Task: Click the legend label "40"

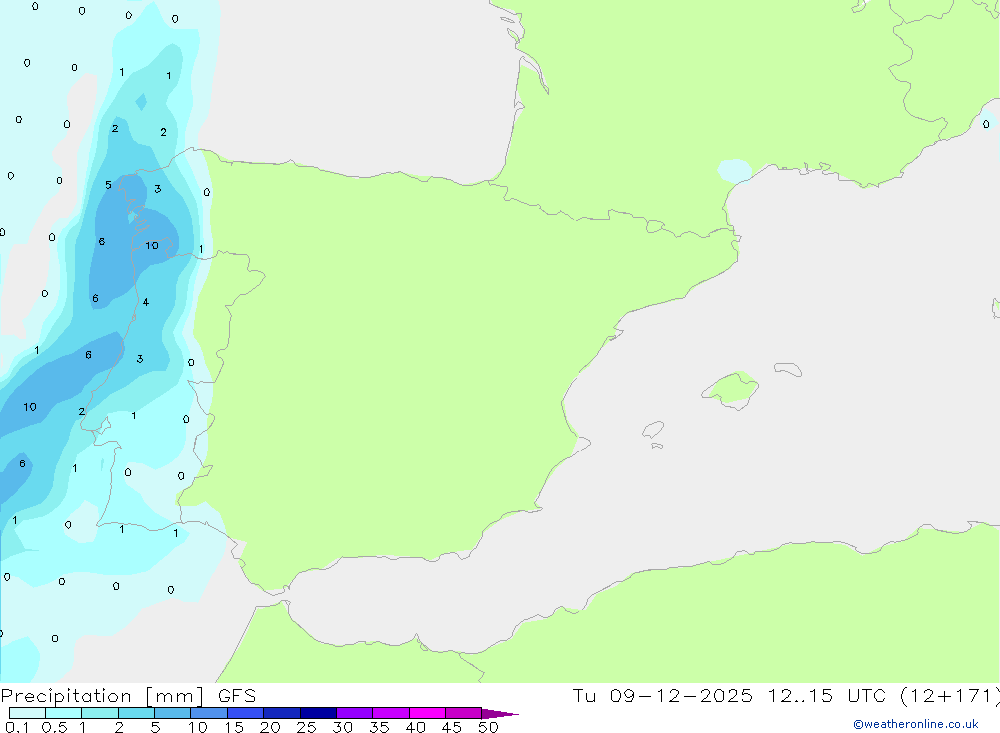Action: point(415,727)
